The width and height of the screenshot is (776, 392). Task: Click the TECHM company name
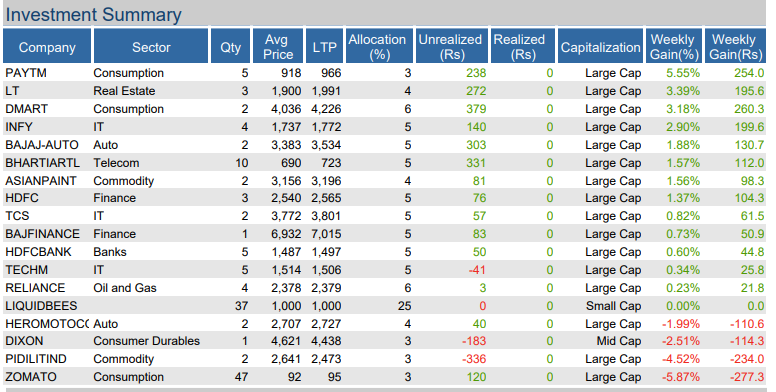pos(27,270)
